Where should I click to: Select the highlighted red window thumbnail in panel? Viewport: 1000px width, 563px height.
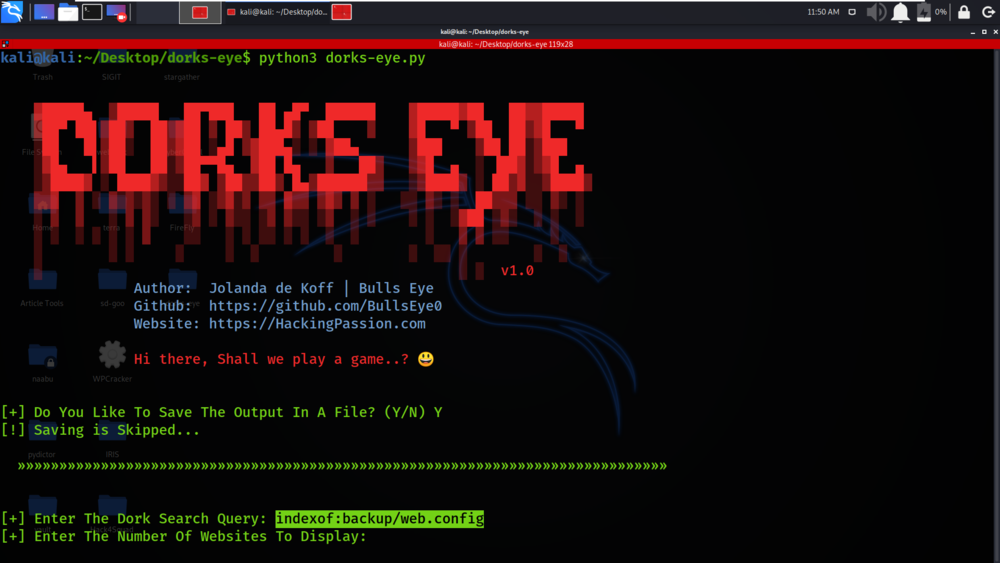tap(200, 12)
